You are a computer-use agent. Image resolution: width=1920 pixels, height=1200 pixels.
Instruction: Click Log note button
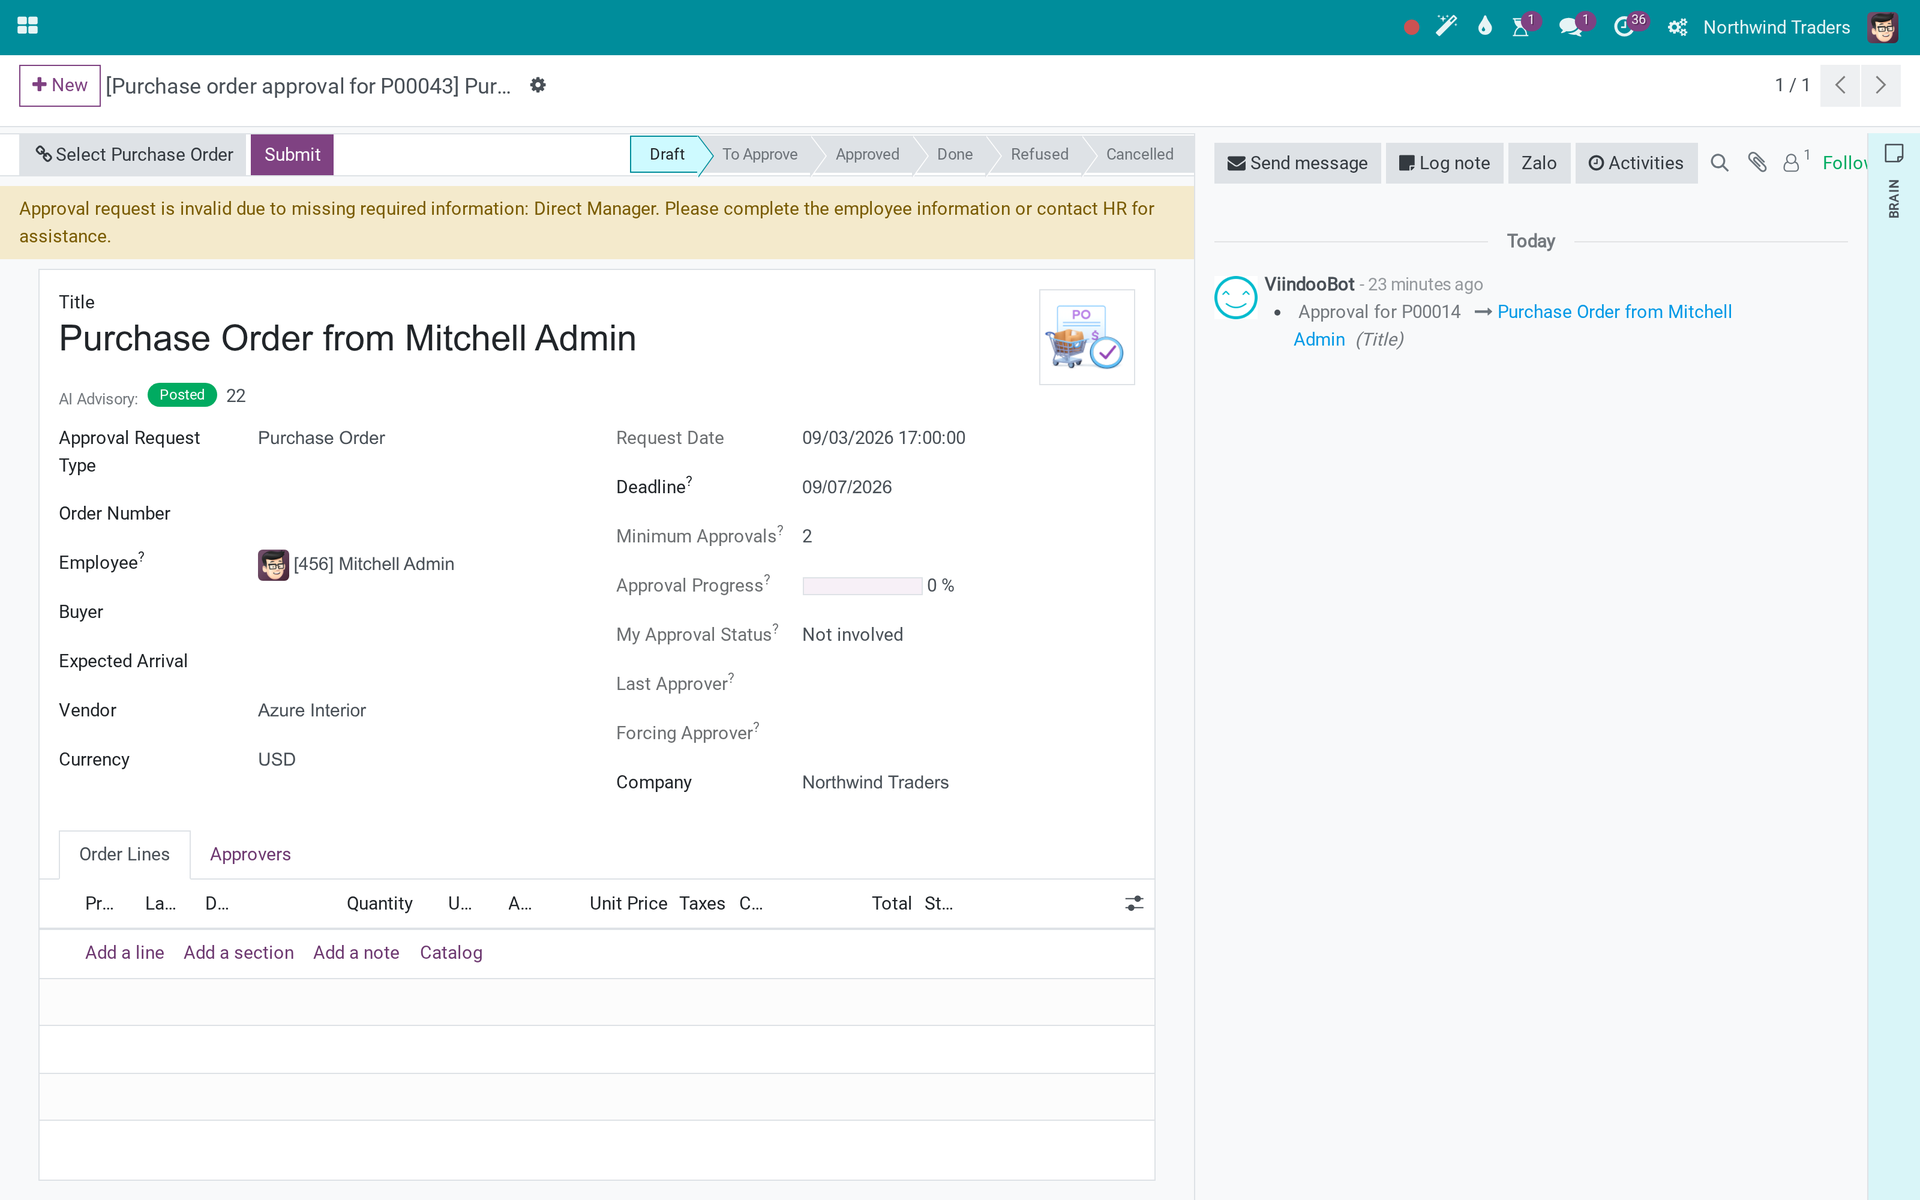[x=1444, y=163]
